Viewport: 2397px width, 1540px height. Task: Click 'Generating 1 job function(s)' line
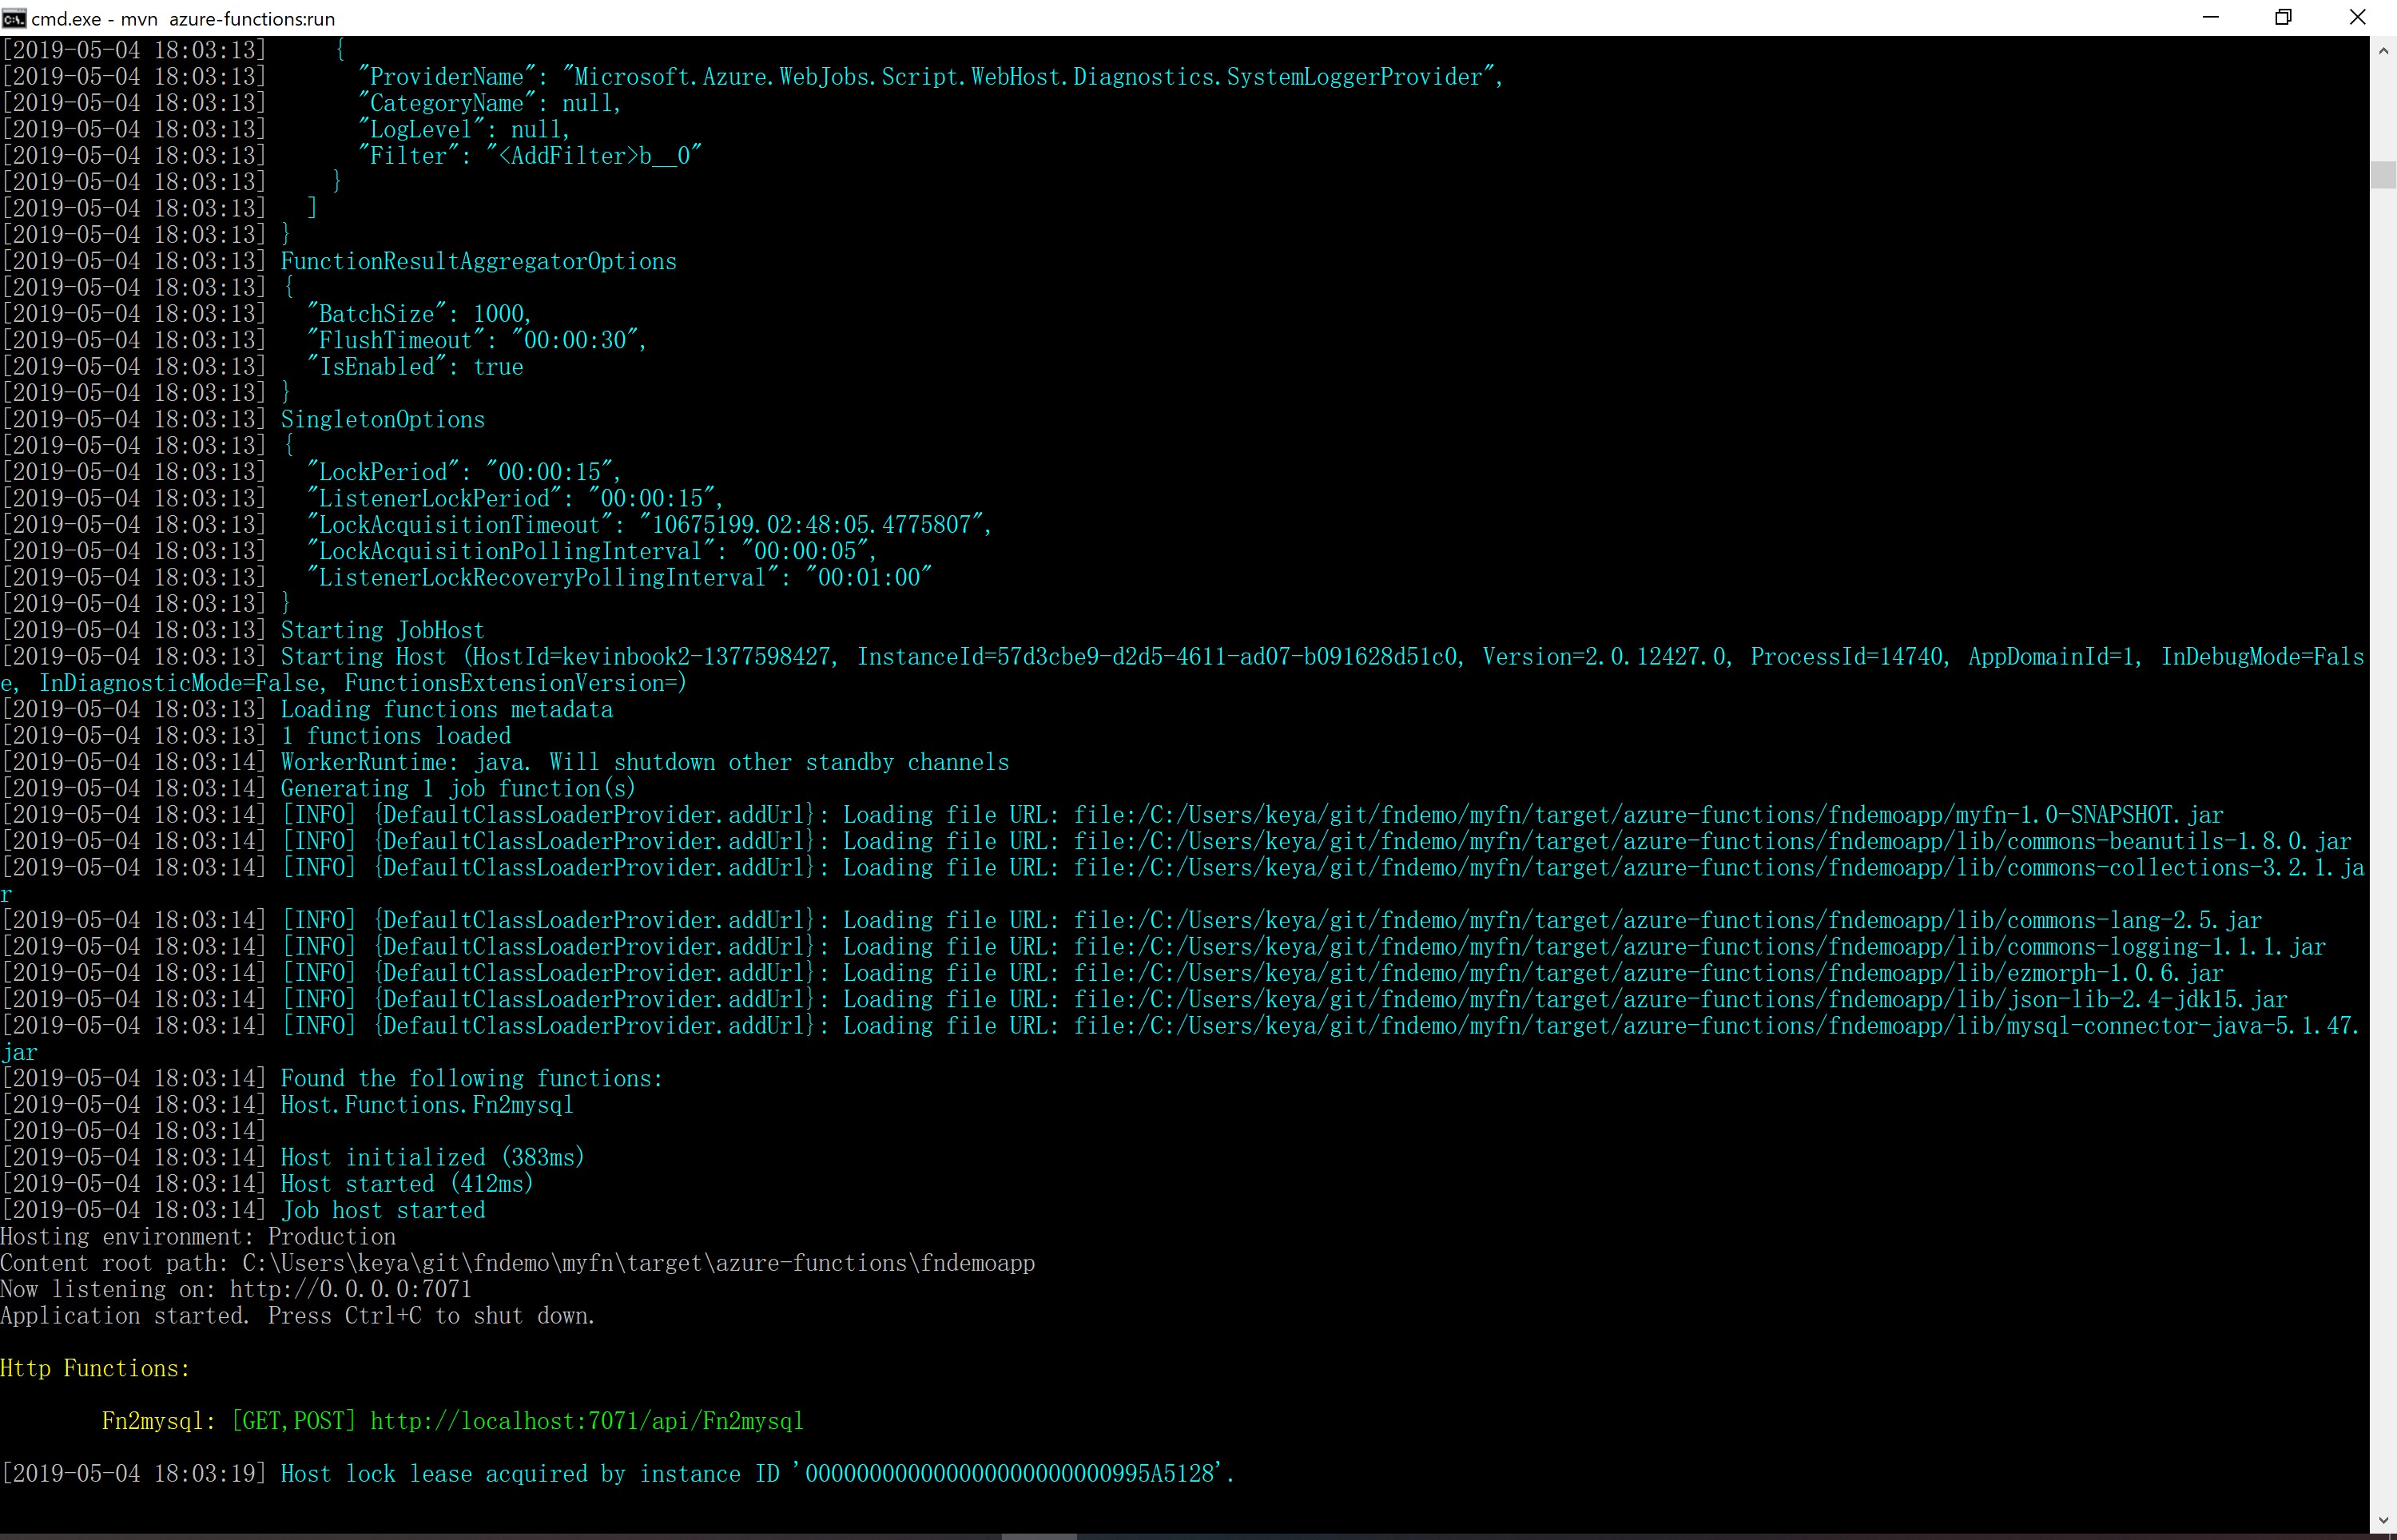319,789
